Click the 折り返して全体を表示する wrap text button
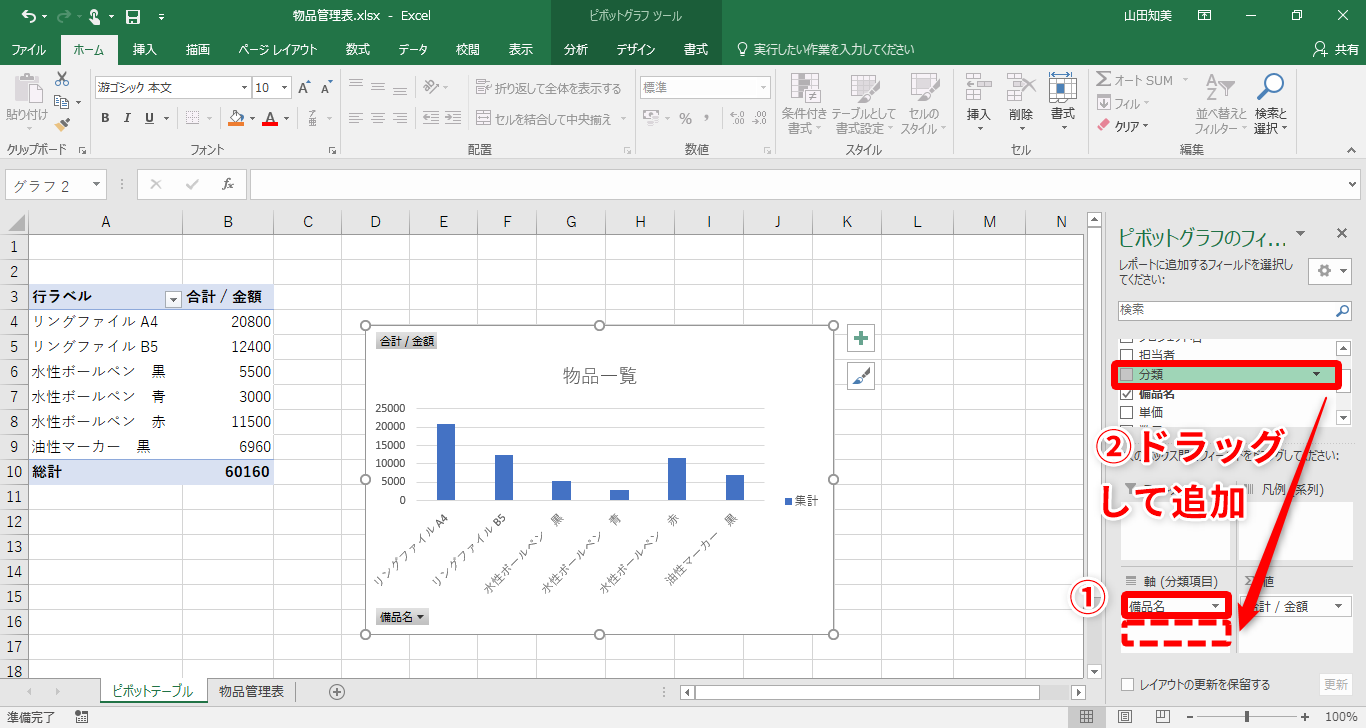The image size is (1366, 728). (549, 88)
